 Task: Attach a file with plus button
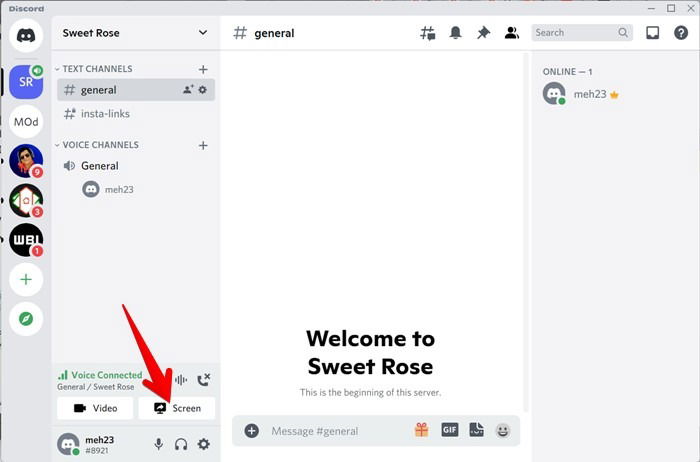252,431
